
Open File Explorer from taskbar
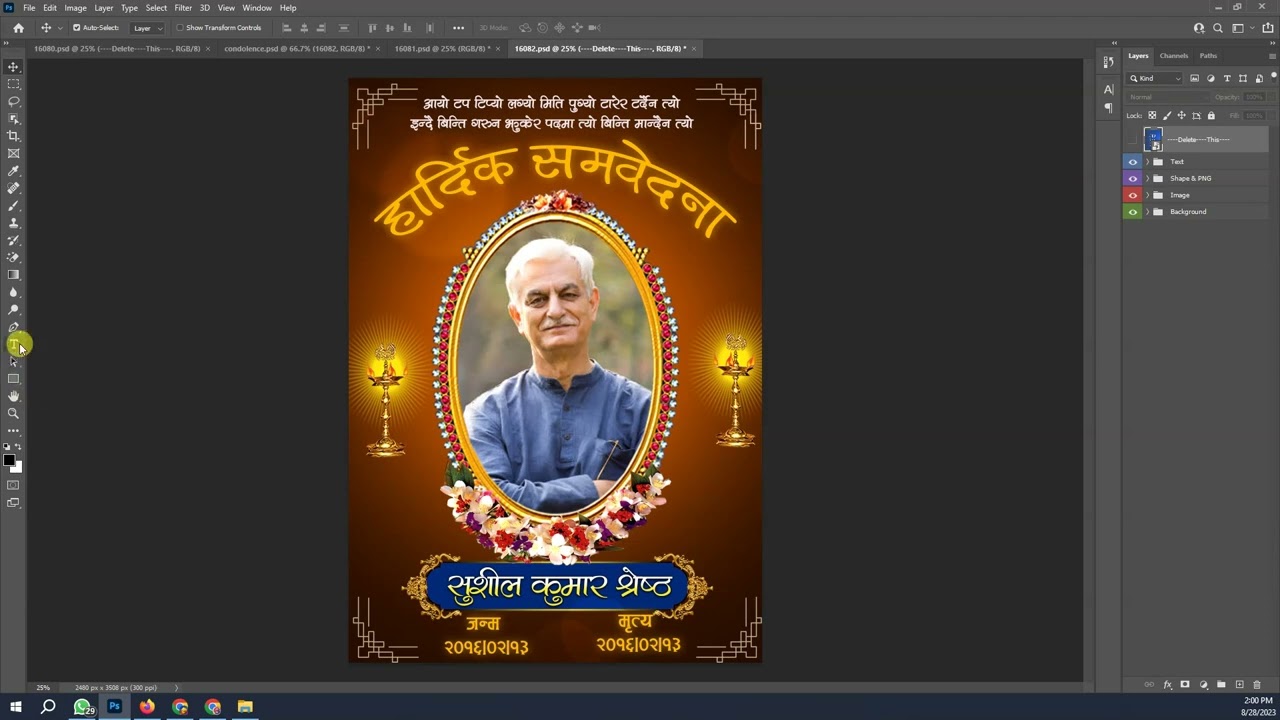click(x=245, y=707)
